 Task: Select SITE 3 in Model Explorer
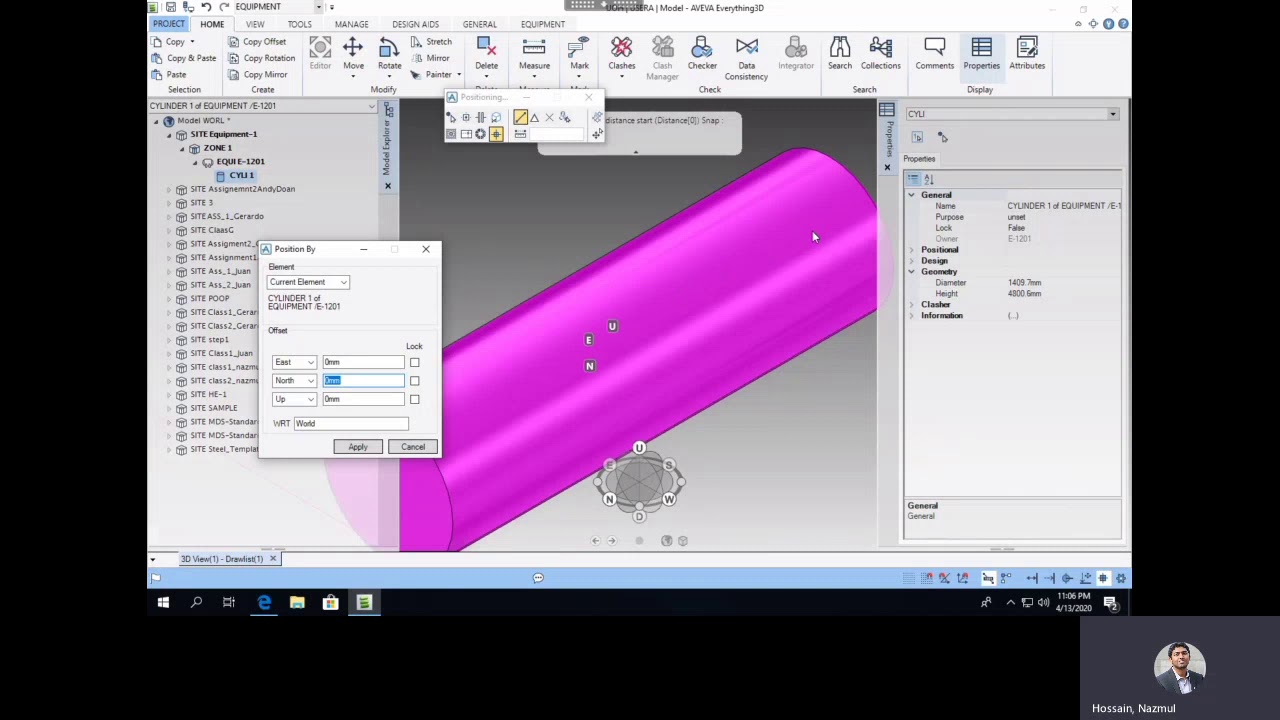tap(201, 203)
